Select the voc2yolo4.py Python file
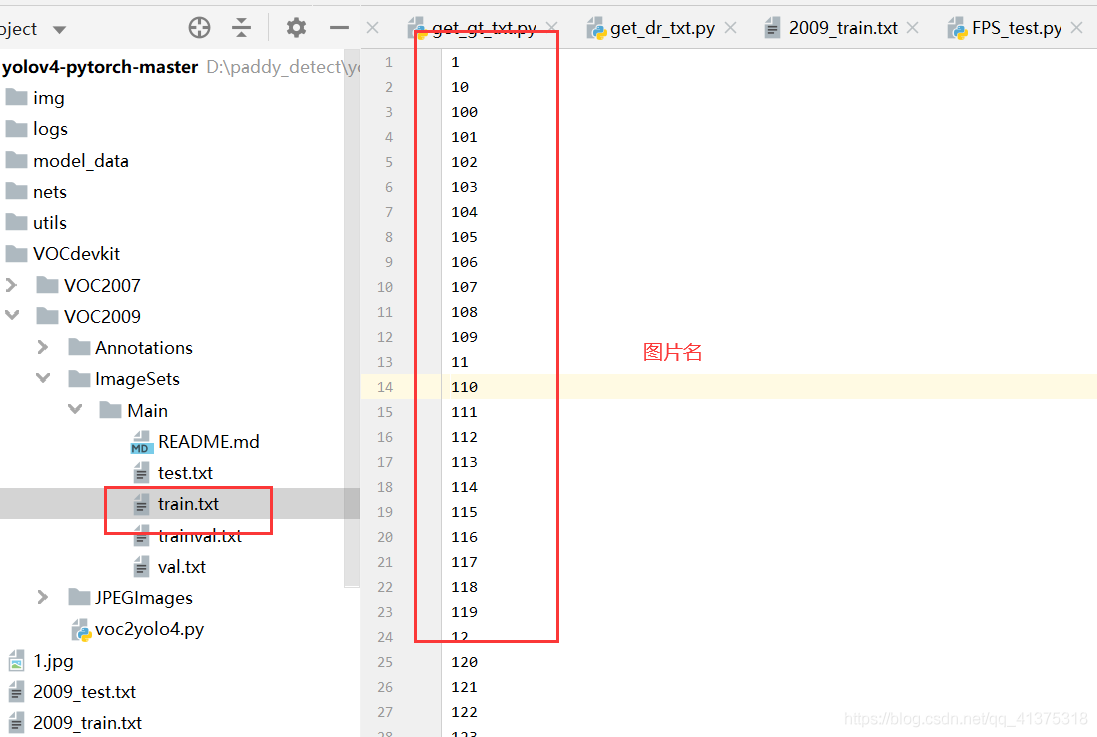 click(149, 629)
